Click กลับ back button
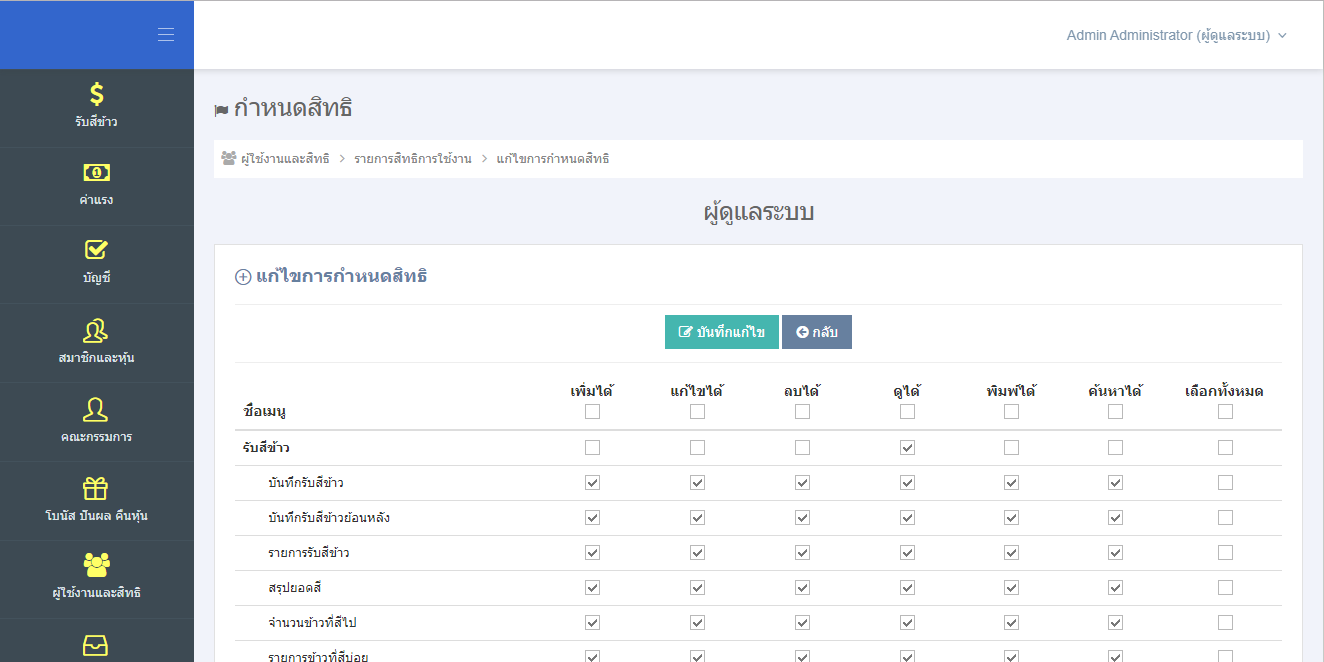1324x662 pixels. (817, 332)
